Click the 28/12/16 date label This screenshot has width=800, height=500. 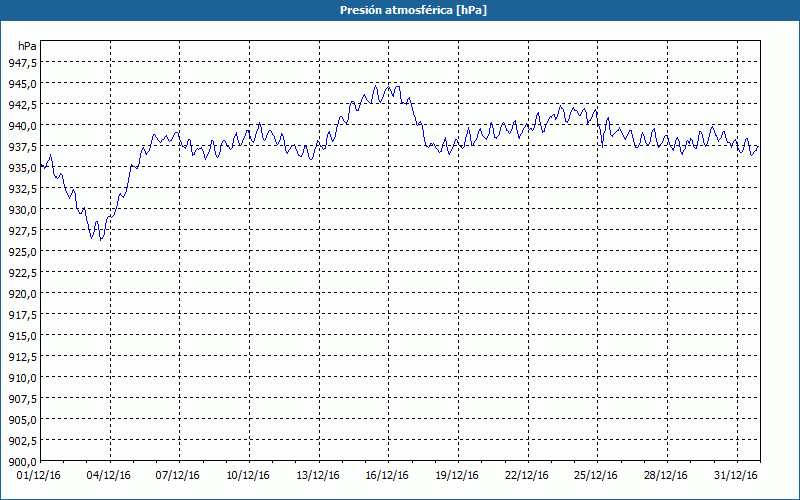click(x=666, y=476)
